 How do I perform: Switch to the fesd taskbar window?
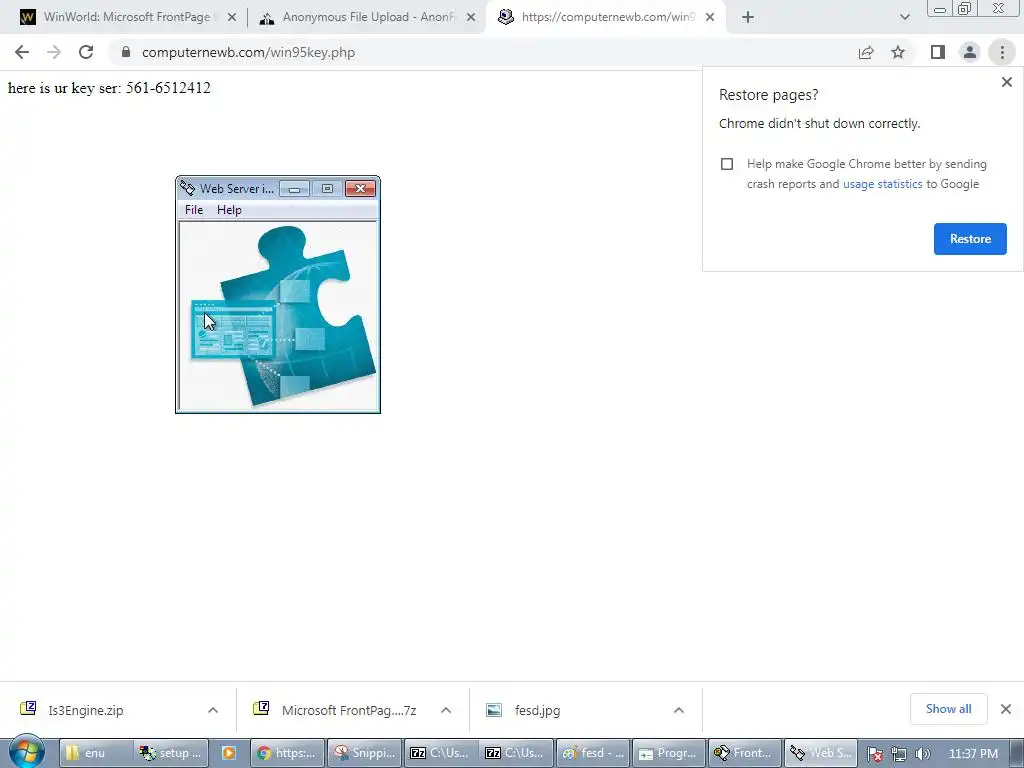[x=594, y=753]
